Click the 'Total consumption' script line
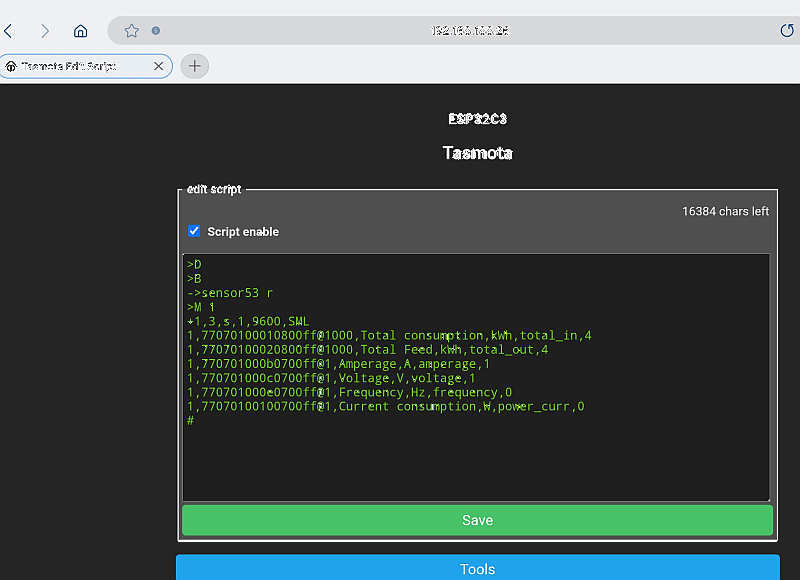The height and width of the screenshot is (580, 800). point(389,336)
